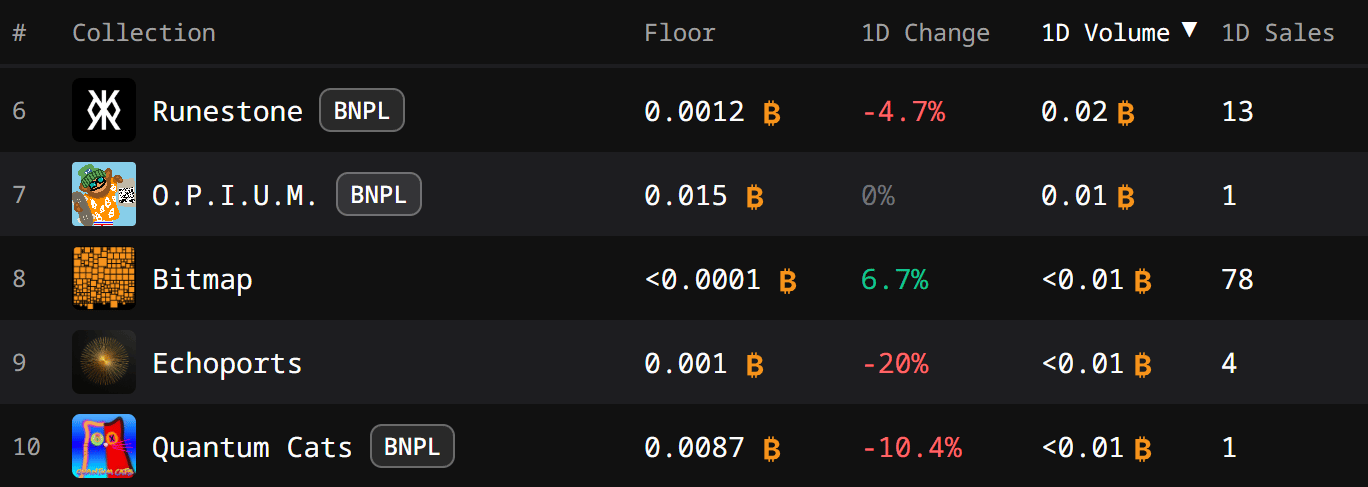Image resolution: width=1368 pixels, height=487 pixels.
Task: Click the Bitcoin icon next to Runestone floor
Action: 771,112
